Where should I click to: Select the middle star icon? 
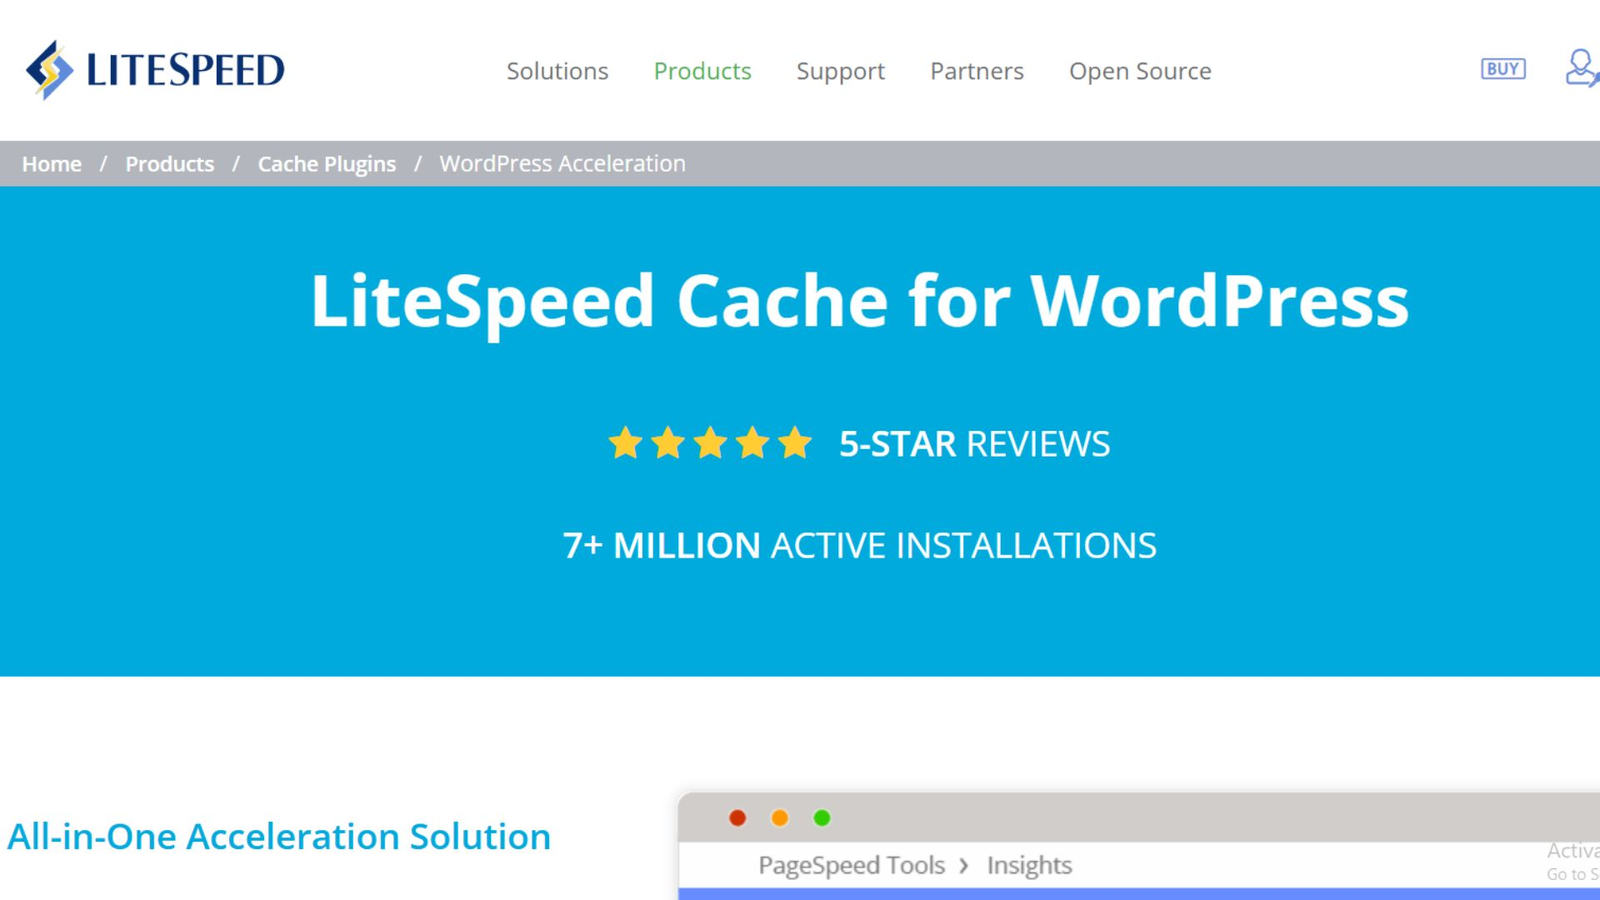(710, 443)
